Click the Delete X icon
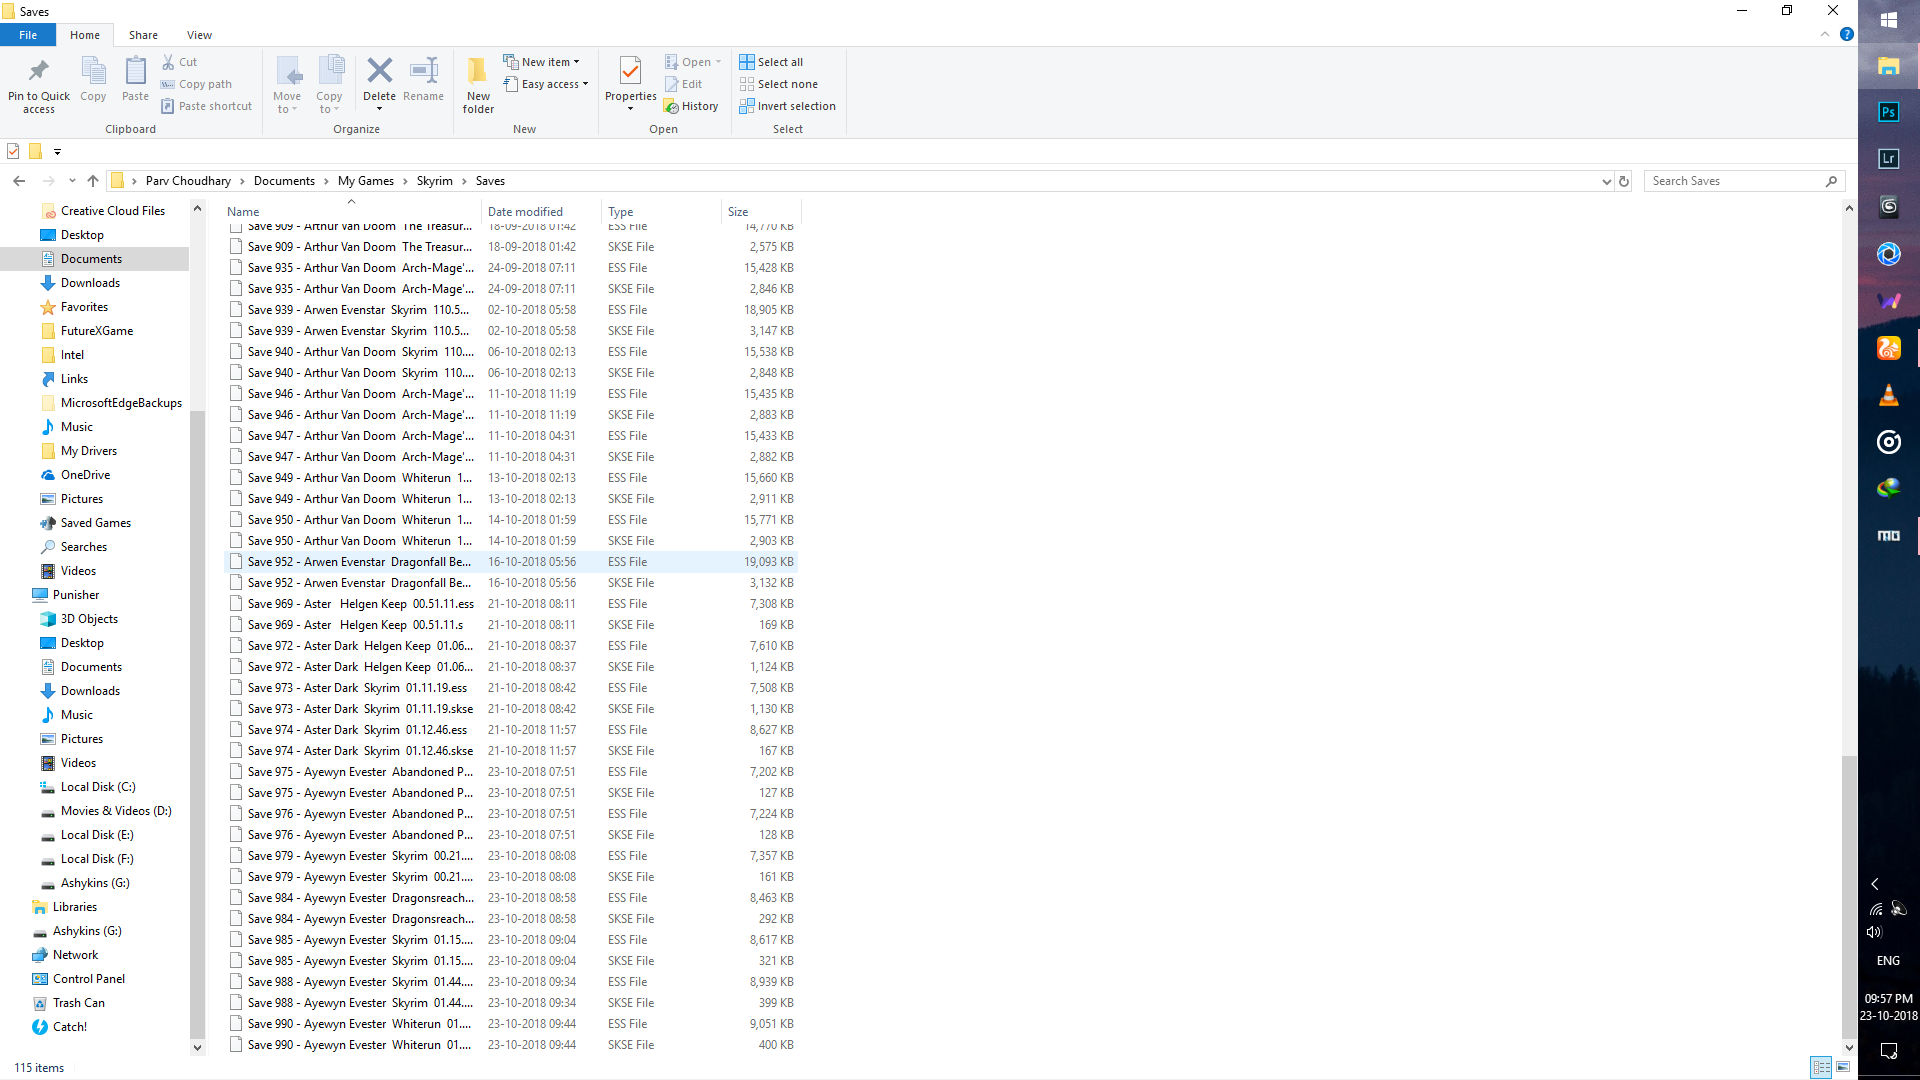1920x1080 pixels. (x=379, y=70)
